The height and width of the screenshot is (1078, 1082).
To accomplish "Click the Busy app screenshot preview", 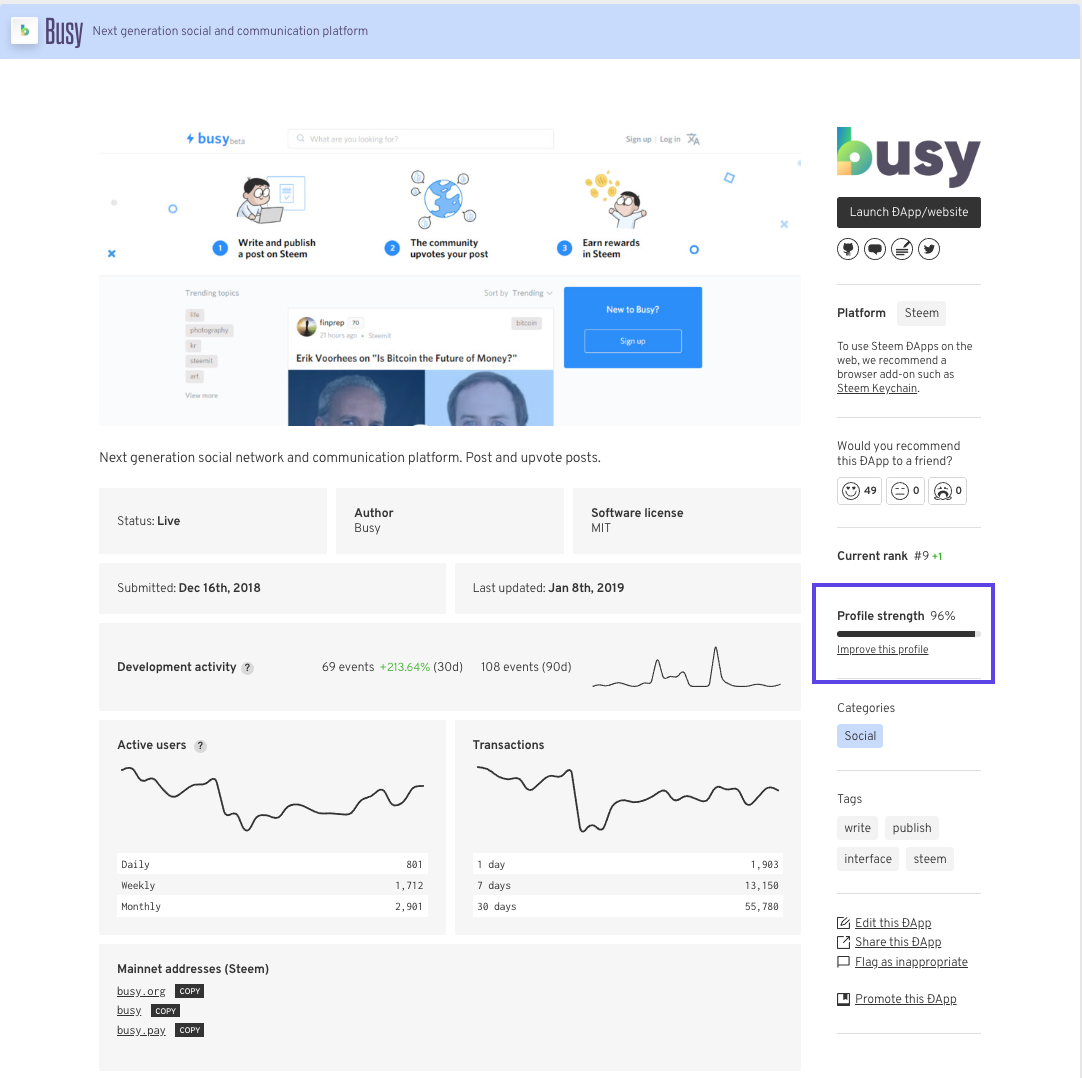I will click(x=450, y=275).
